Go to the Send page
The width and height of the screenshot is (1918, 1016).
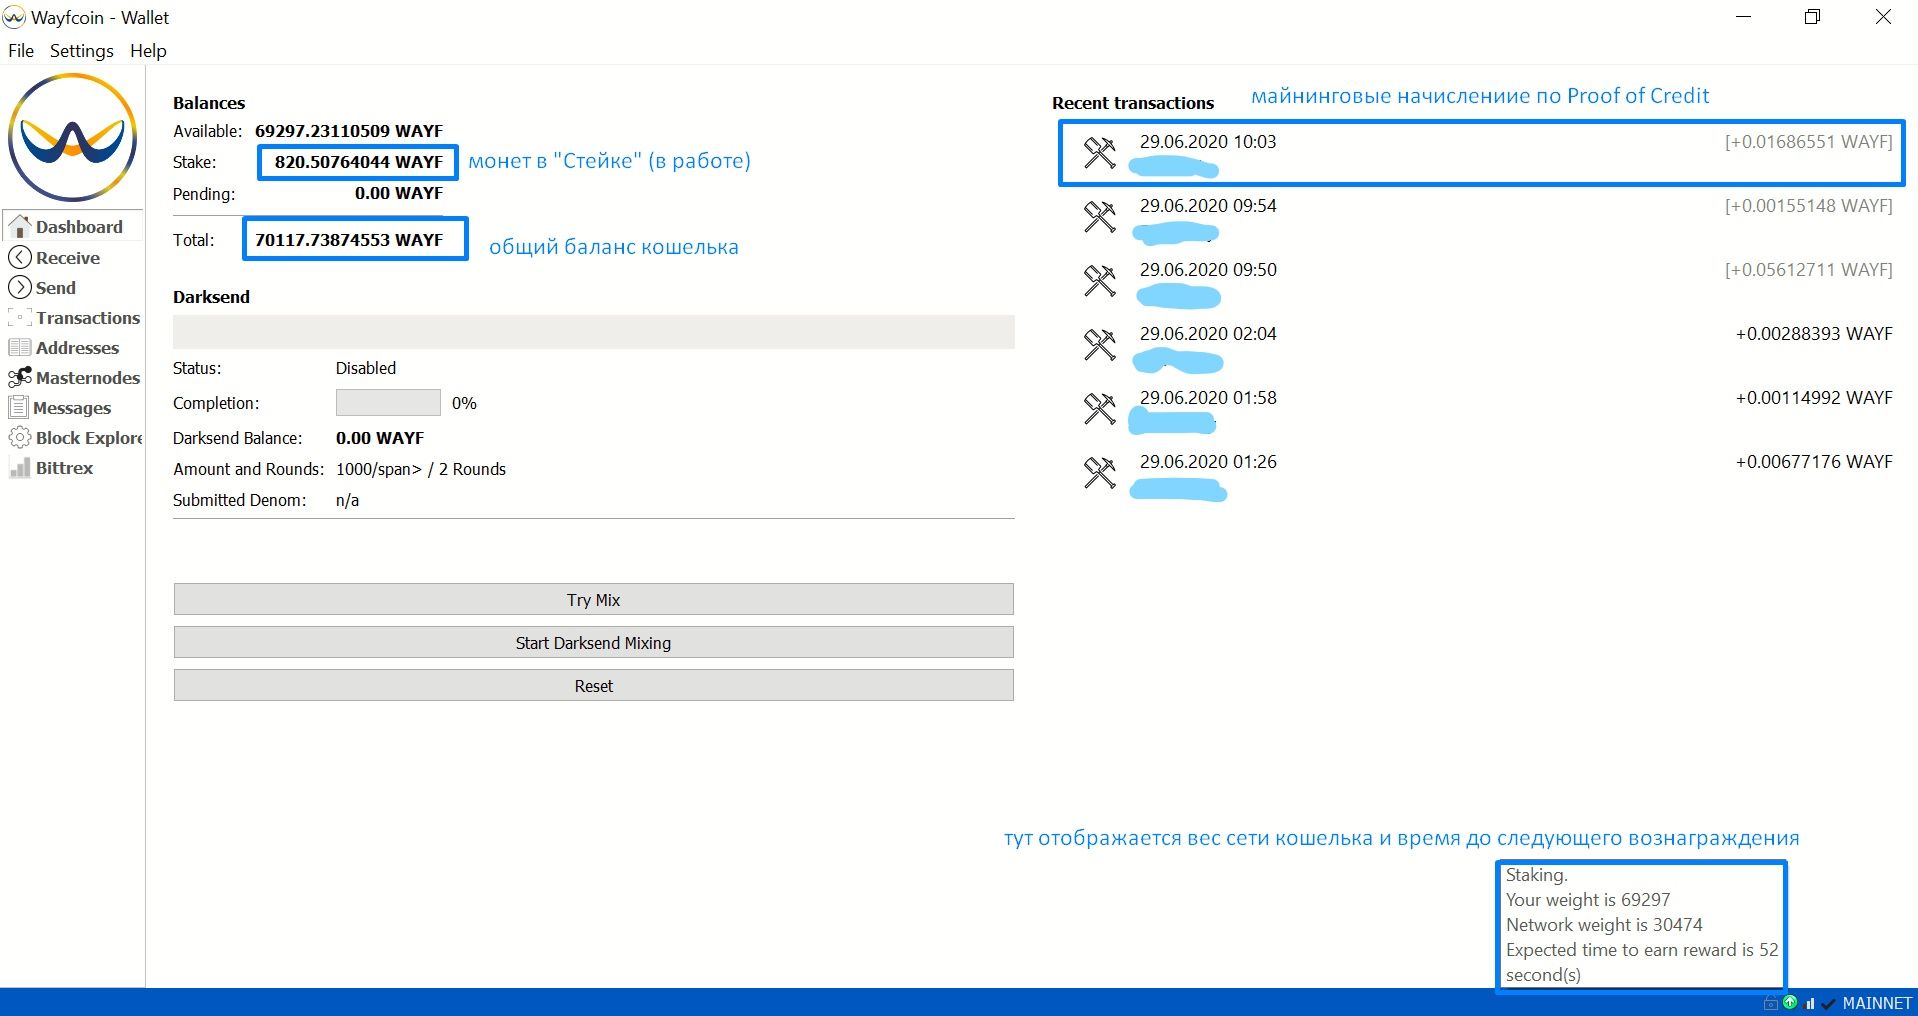tap(43, 288)
